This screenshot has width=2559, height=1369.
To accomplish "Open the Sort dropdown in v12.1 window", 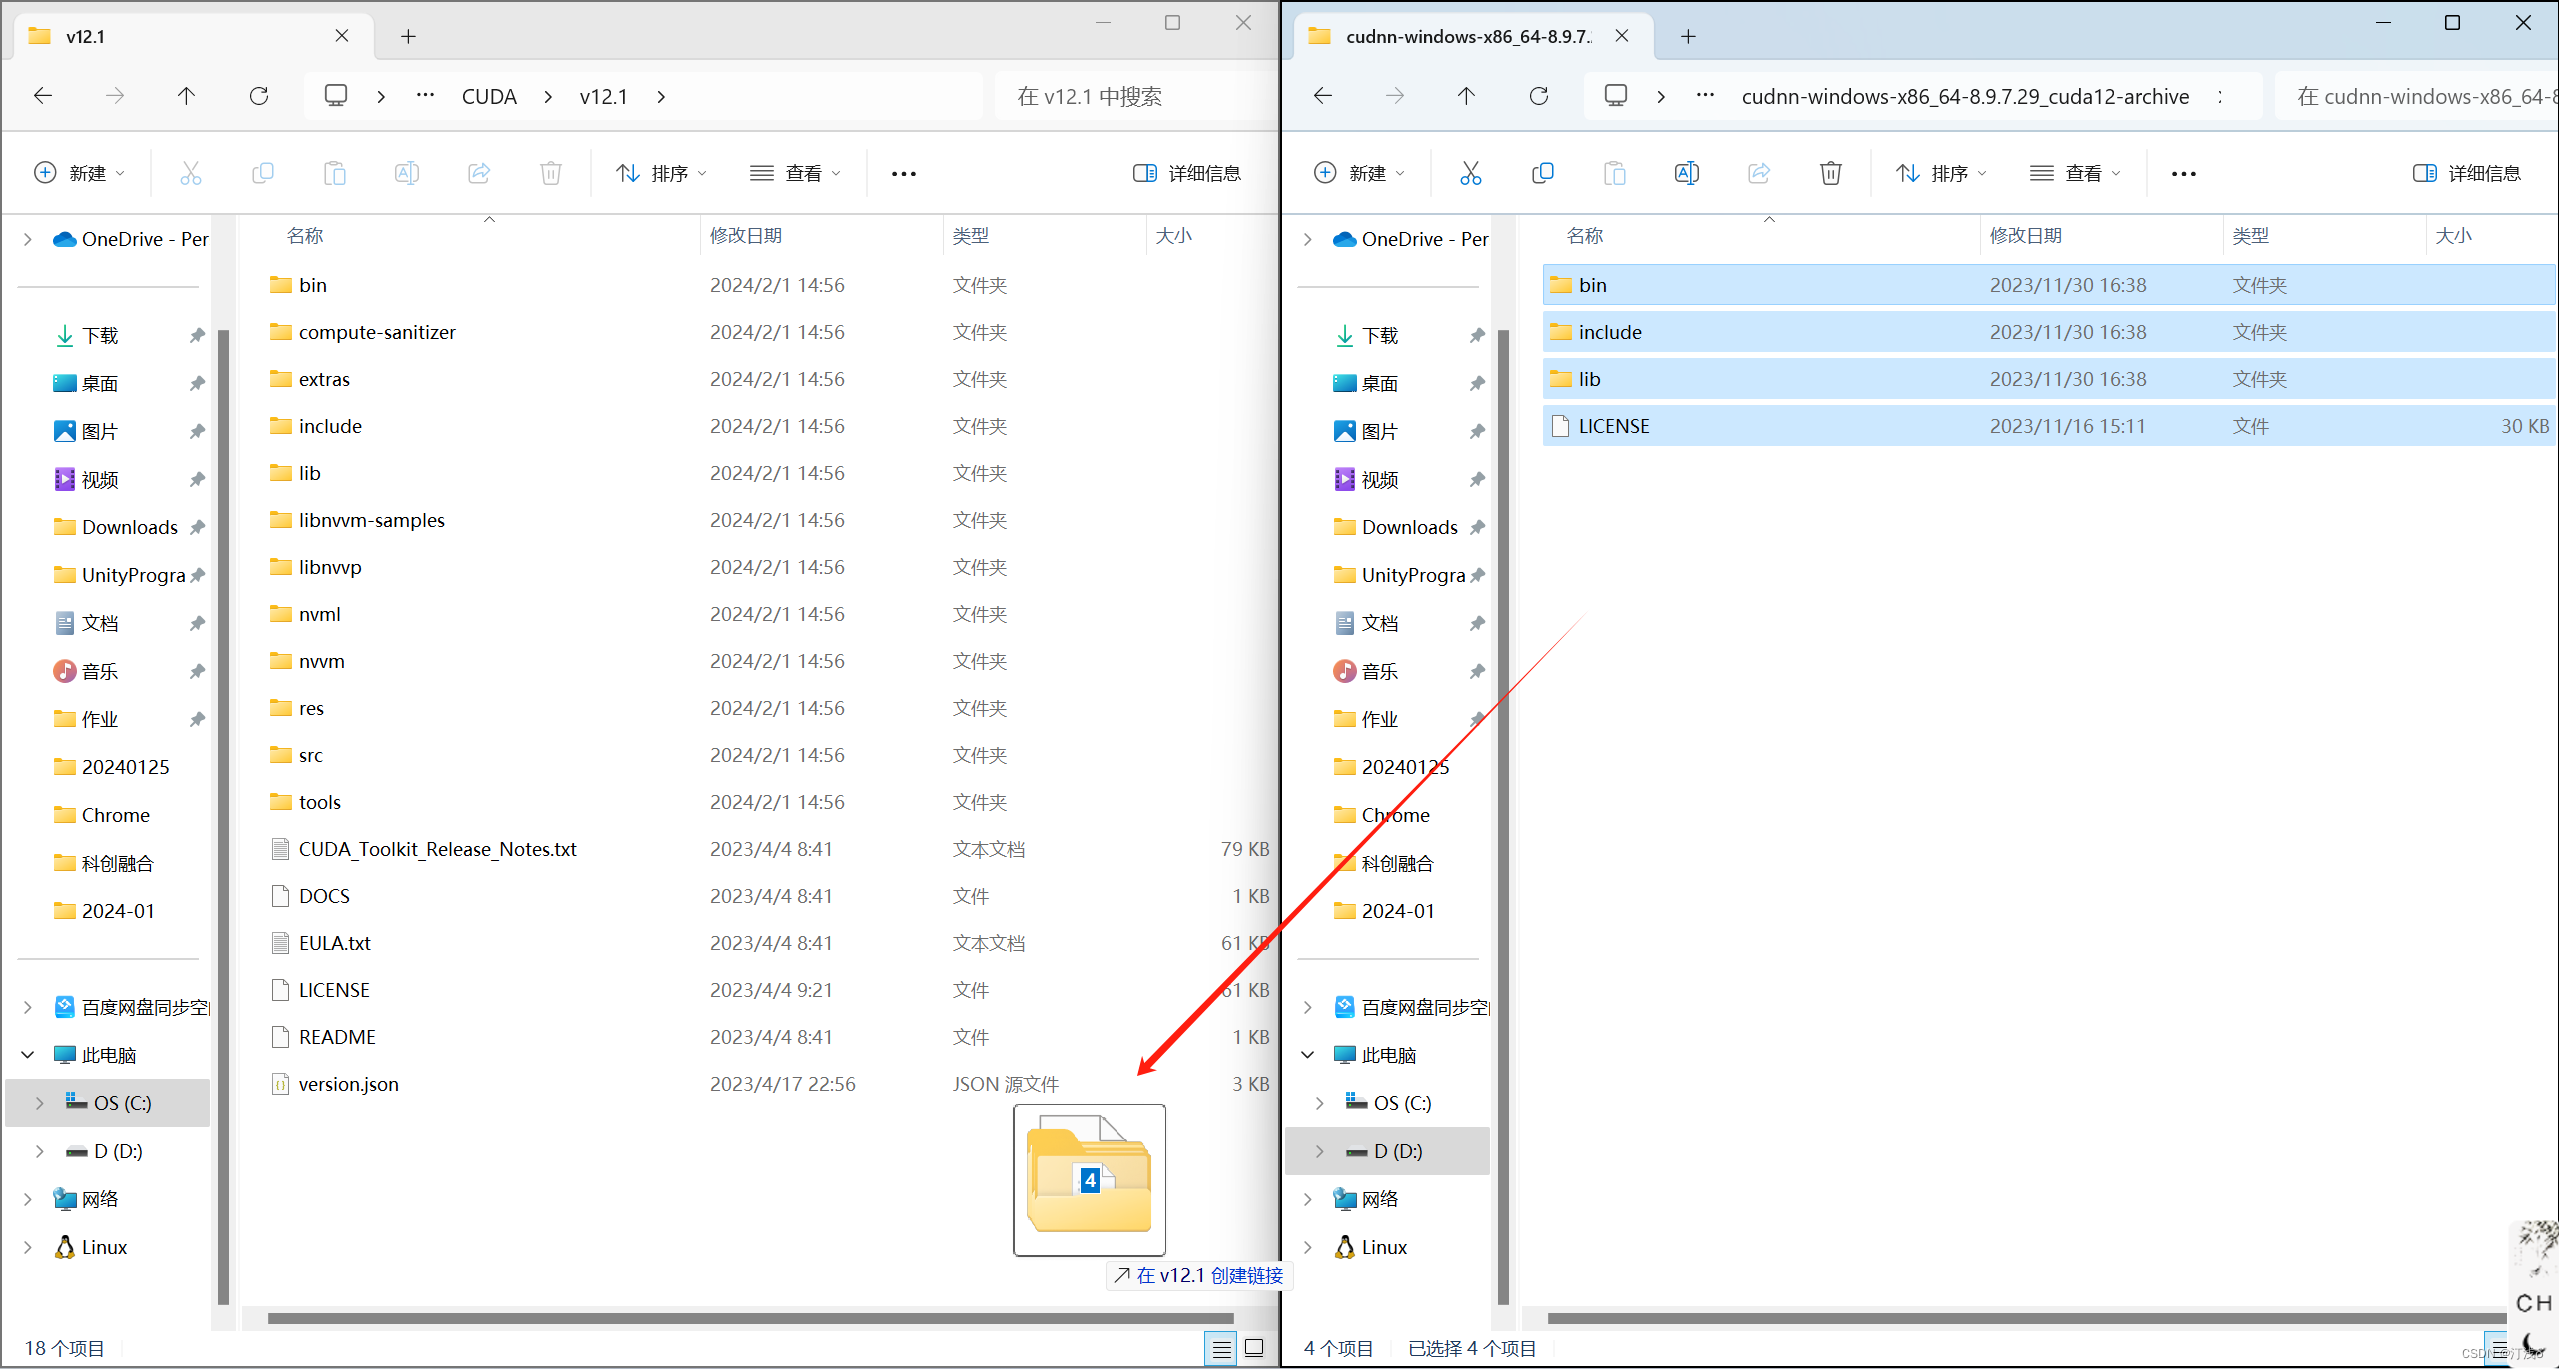I will tap(661, 173).
